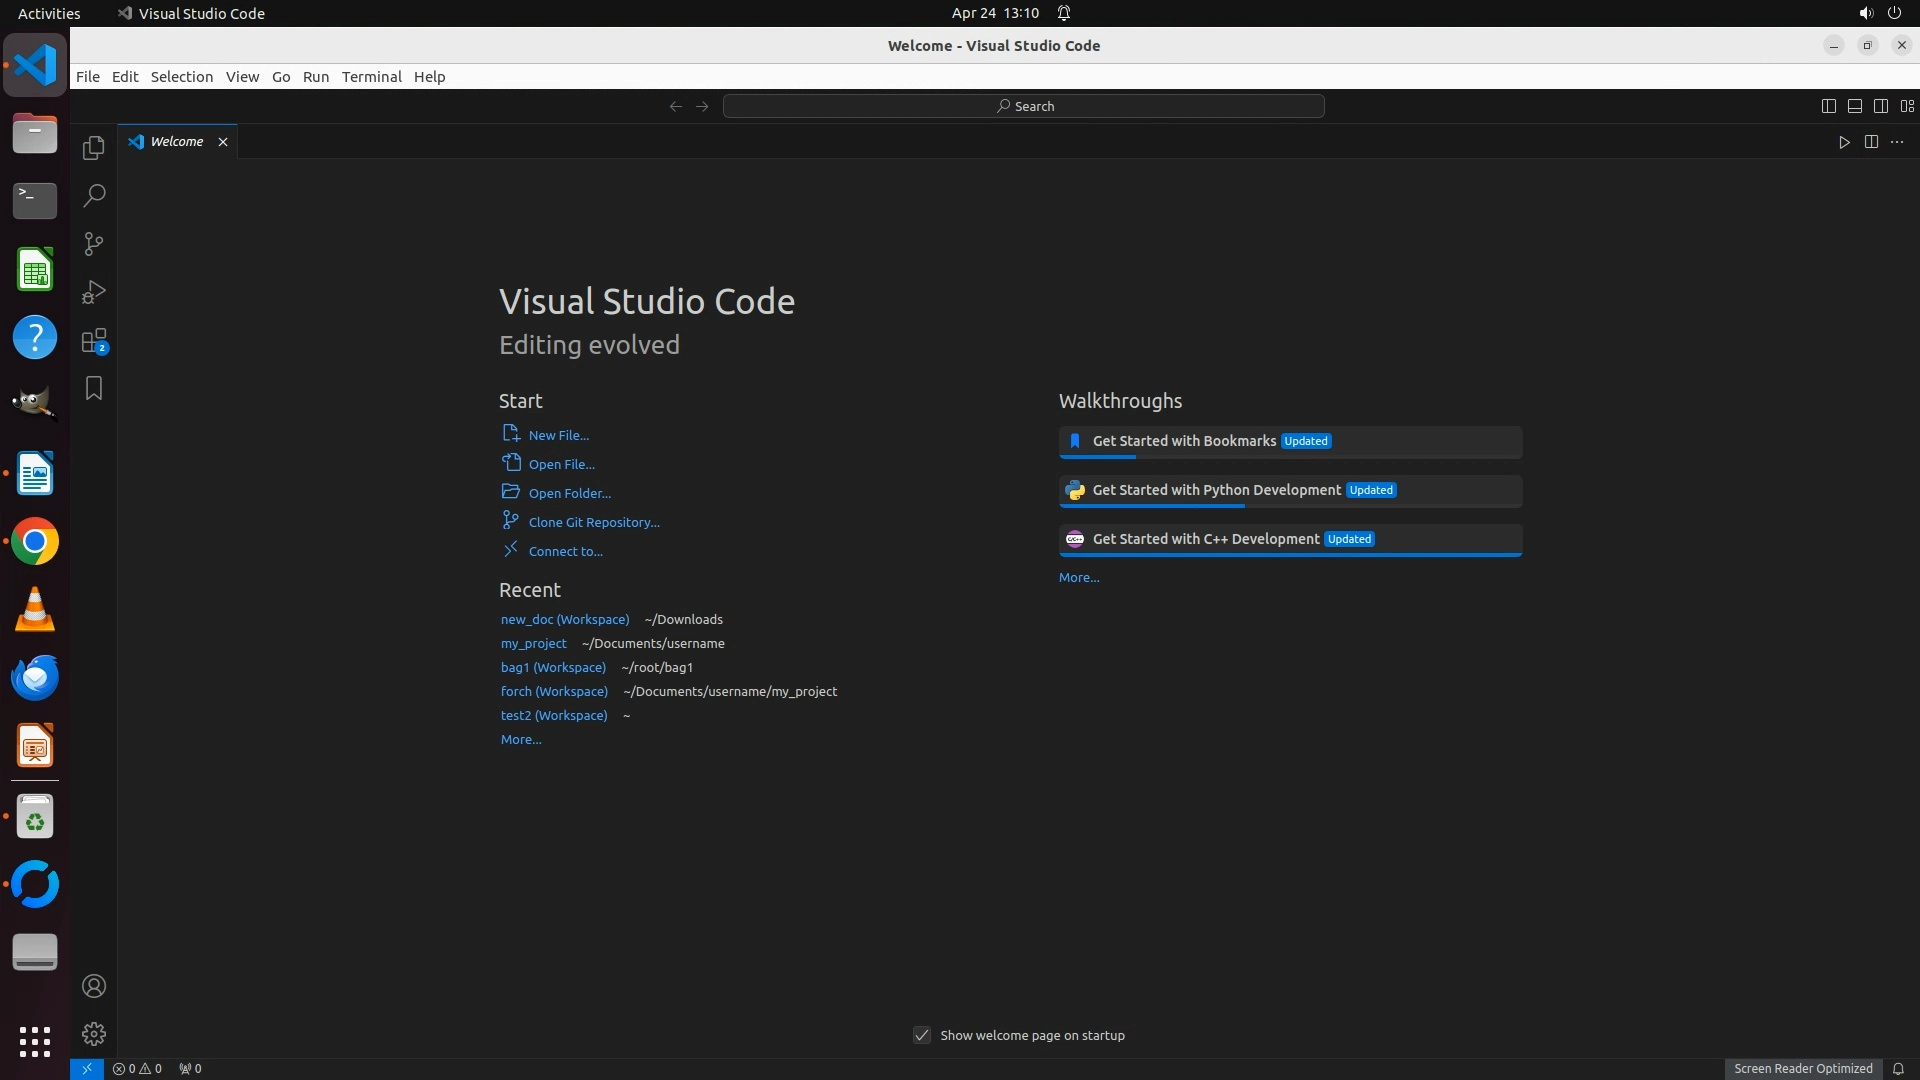
Task: Open the Run and Debug view
Action: [94, 292]
